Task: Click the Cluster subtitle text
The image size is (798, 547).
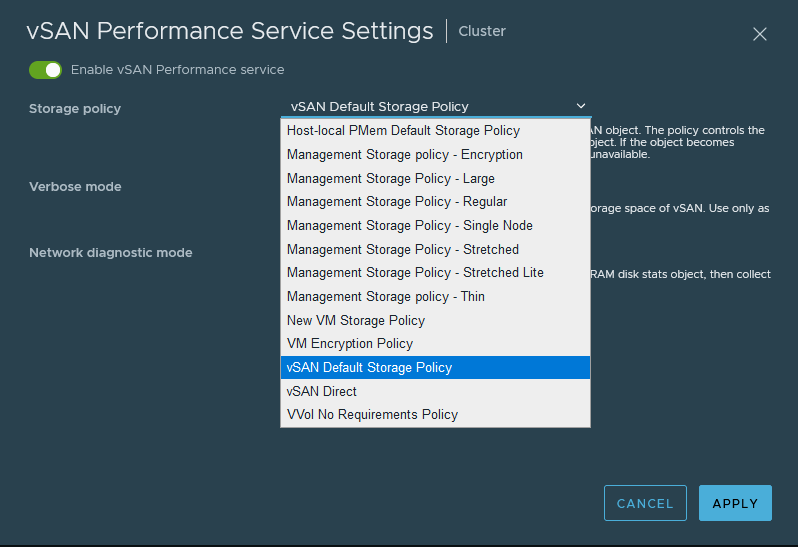Action: point(482,31)
